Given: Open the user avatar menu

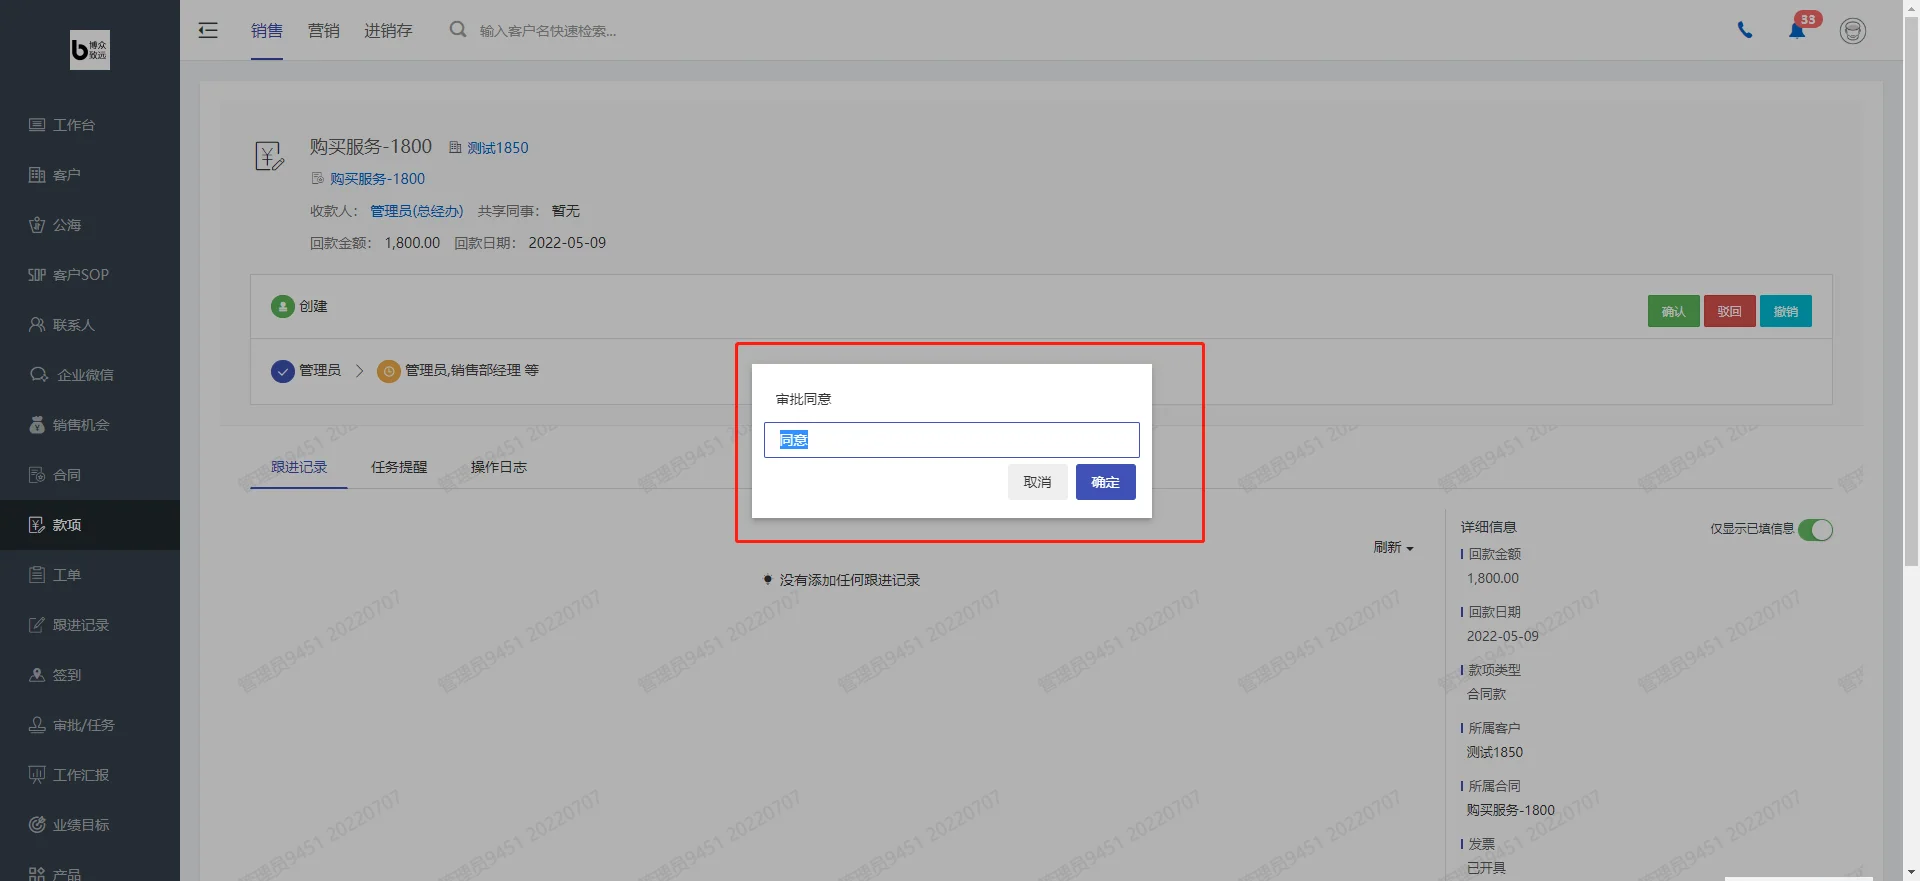Looking at the screenshot, I should [1853, 31].
